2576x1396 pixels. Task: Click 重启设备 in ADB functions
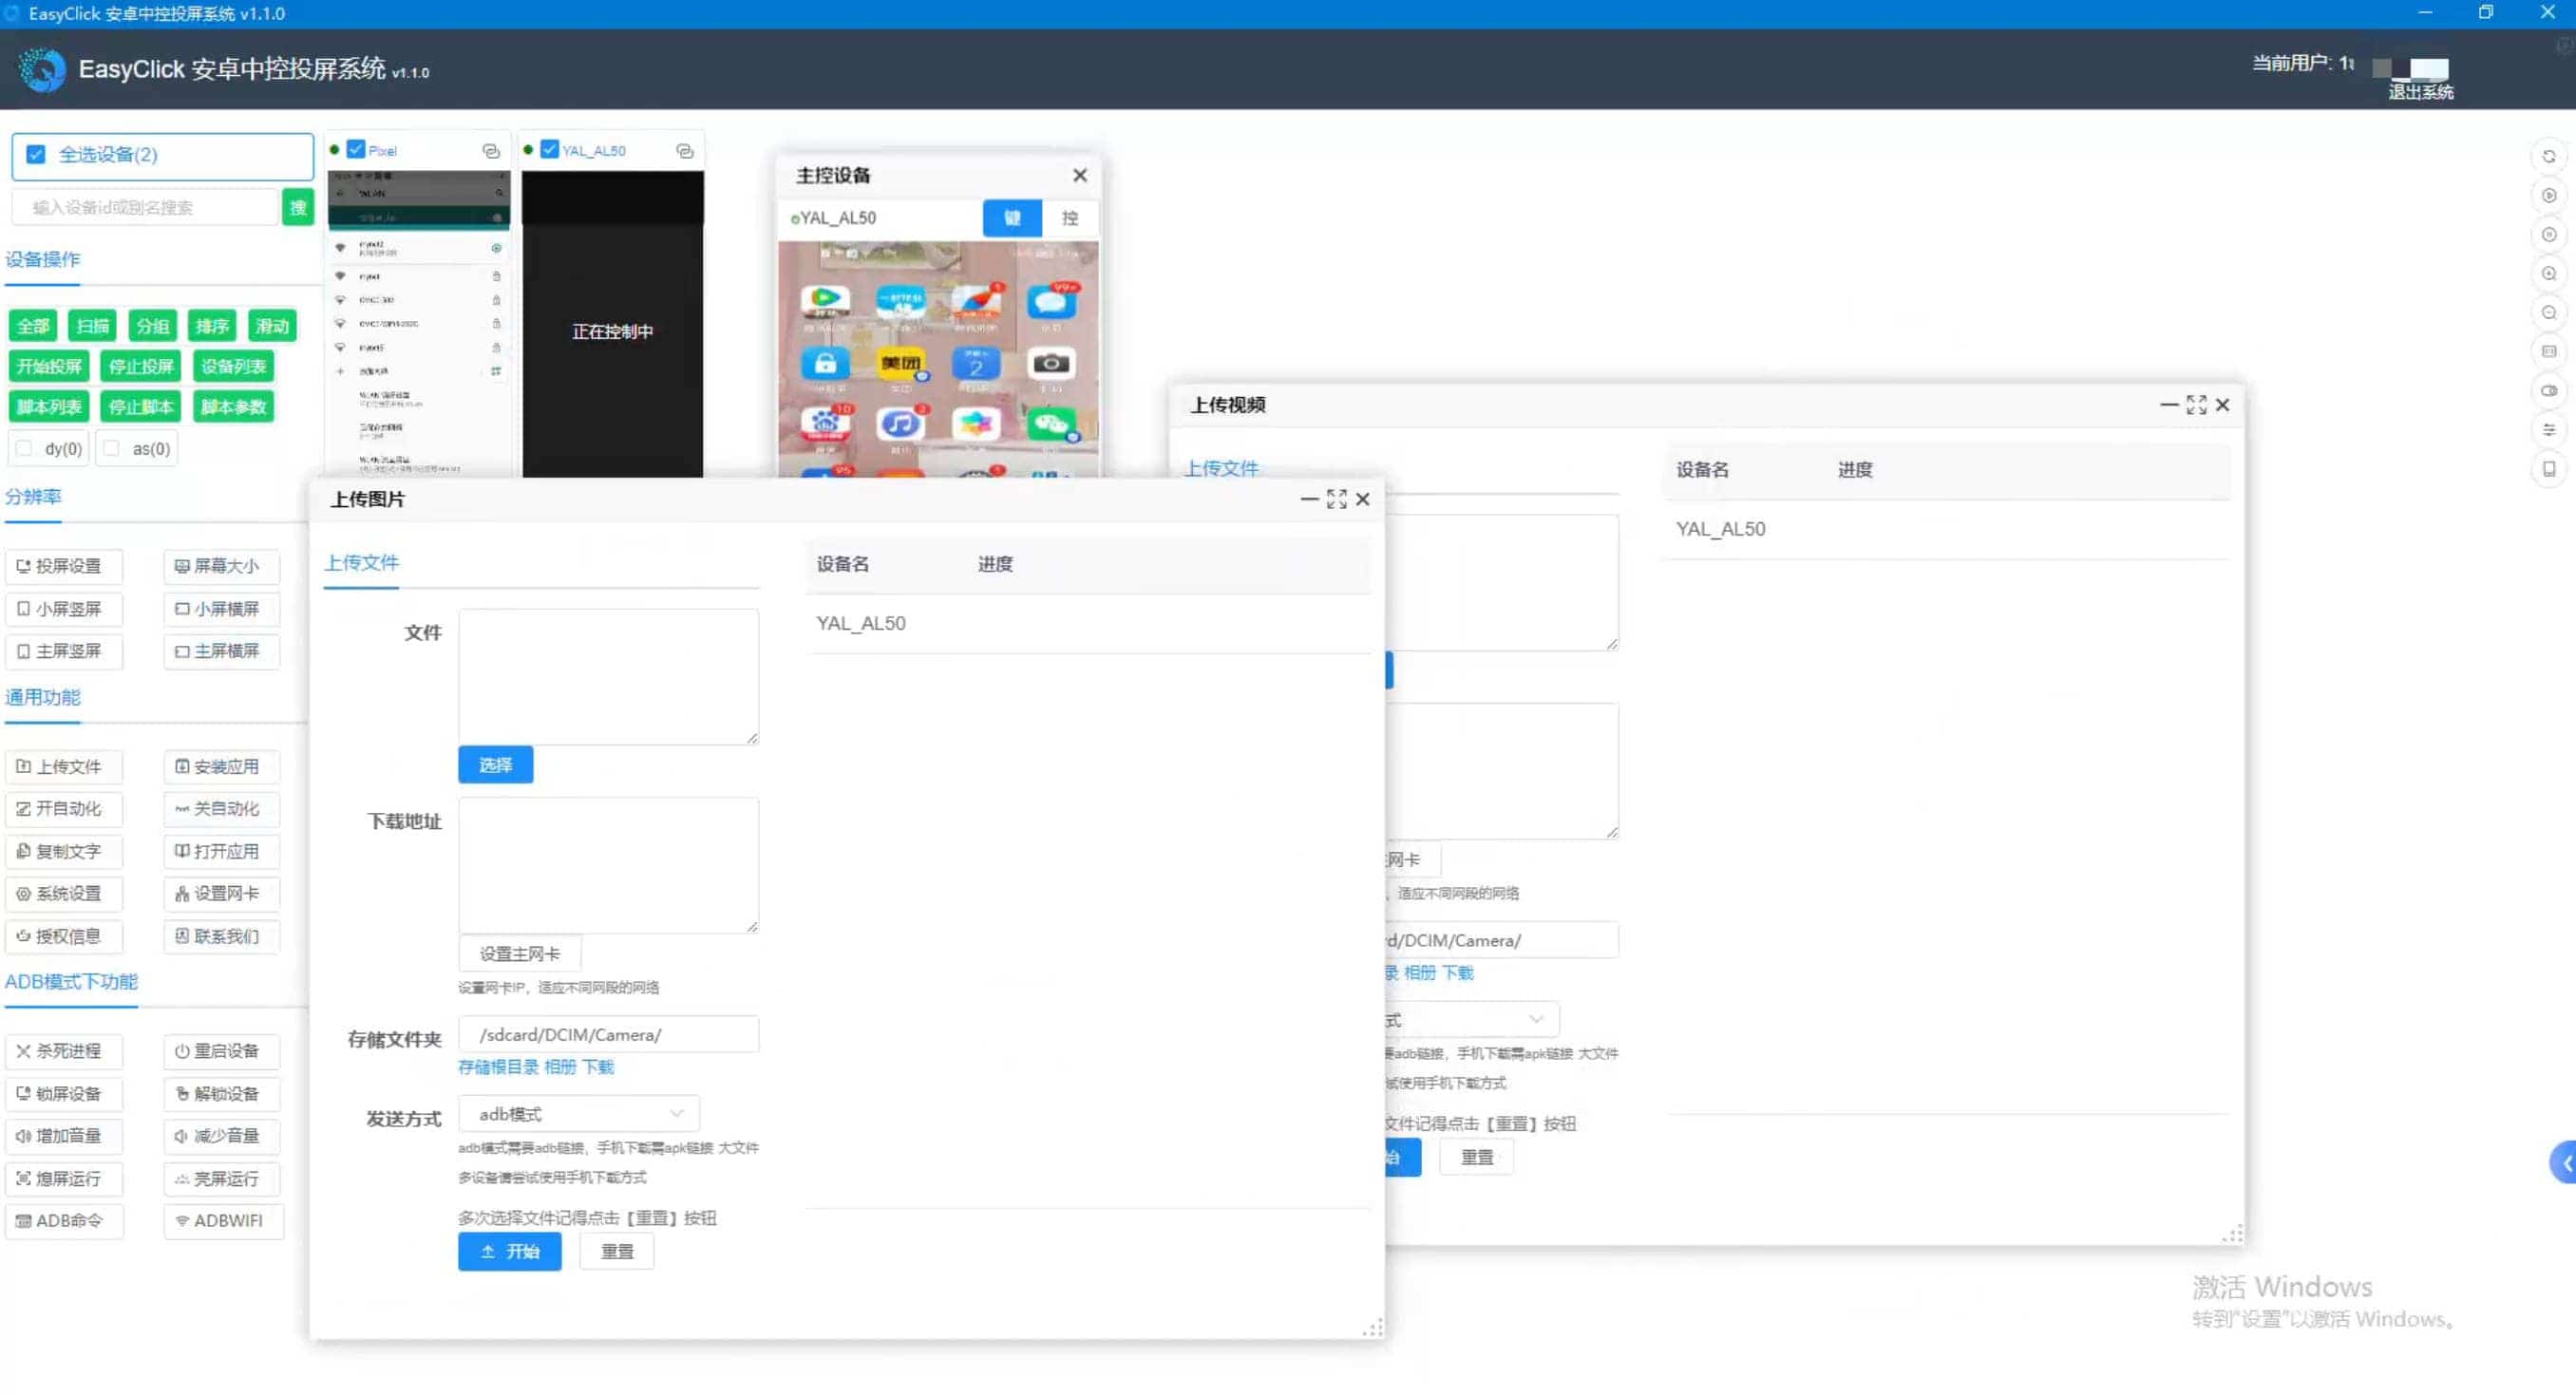(x=221, y=1051)
